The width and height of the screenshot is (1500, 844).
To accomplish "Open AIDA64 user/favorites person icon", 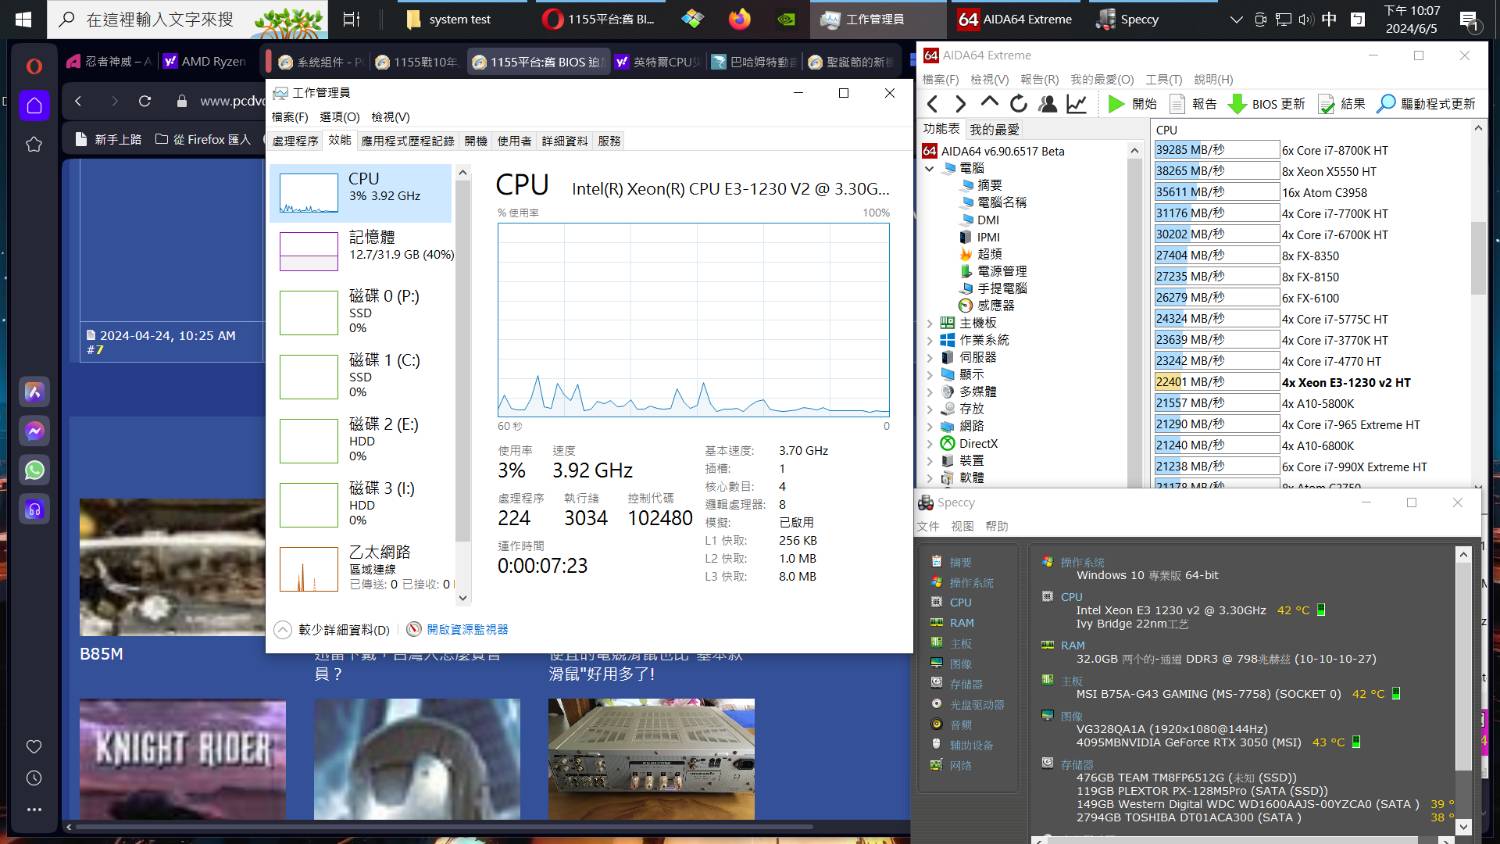I will click(1047, 103).
